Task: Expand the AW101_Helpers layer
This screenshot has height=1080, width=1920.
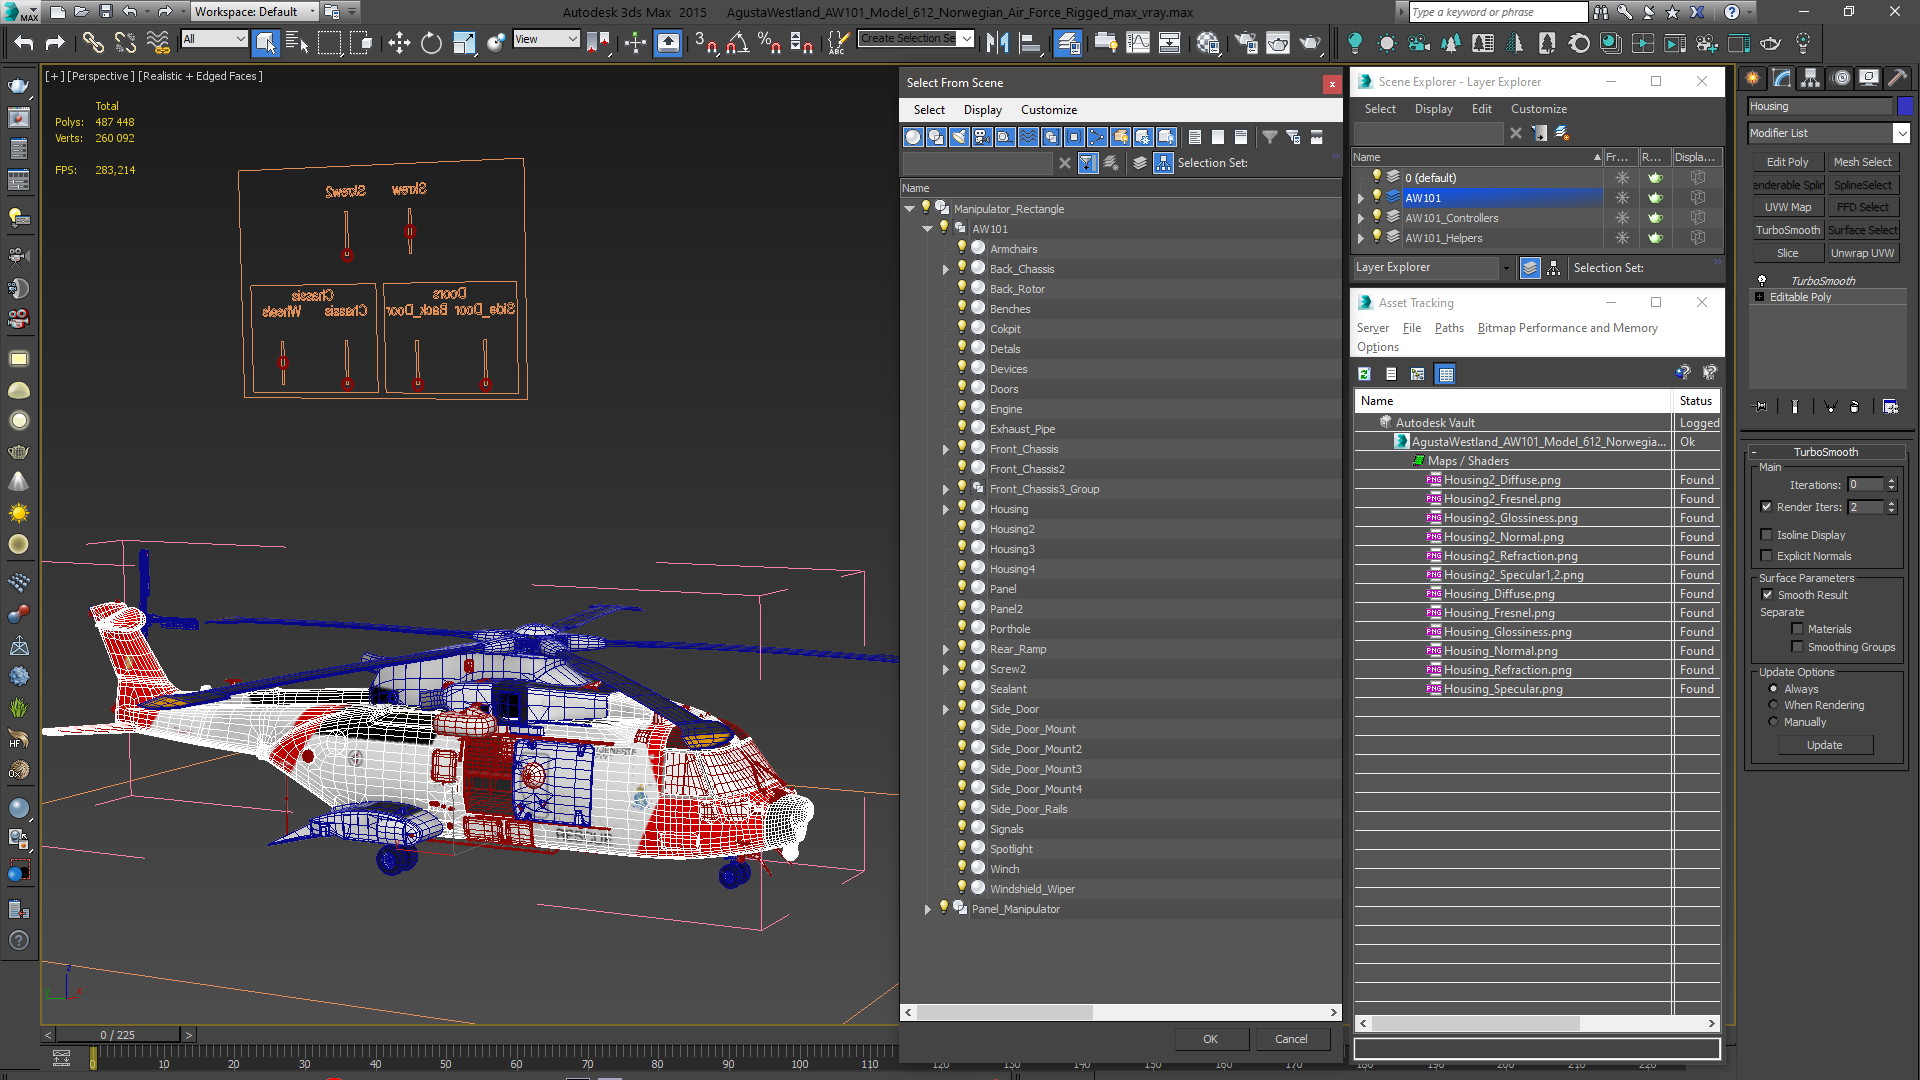Action: click(1360, 238)
